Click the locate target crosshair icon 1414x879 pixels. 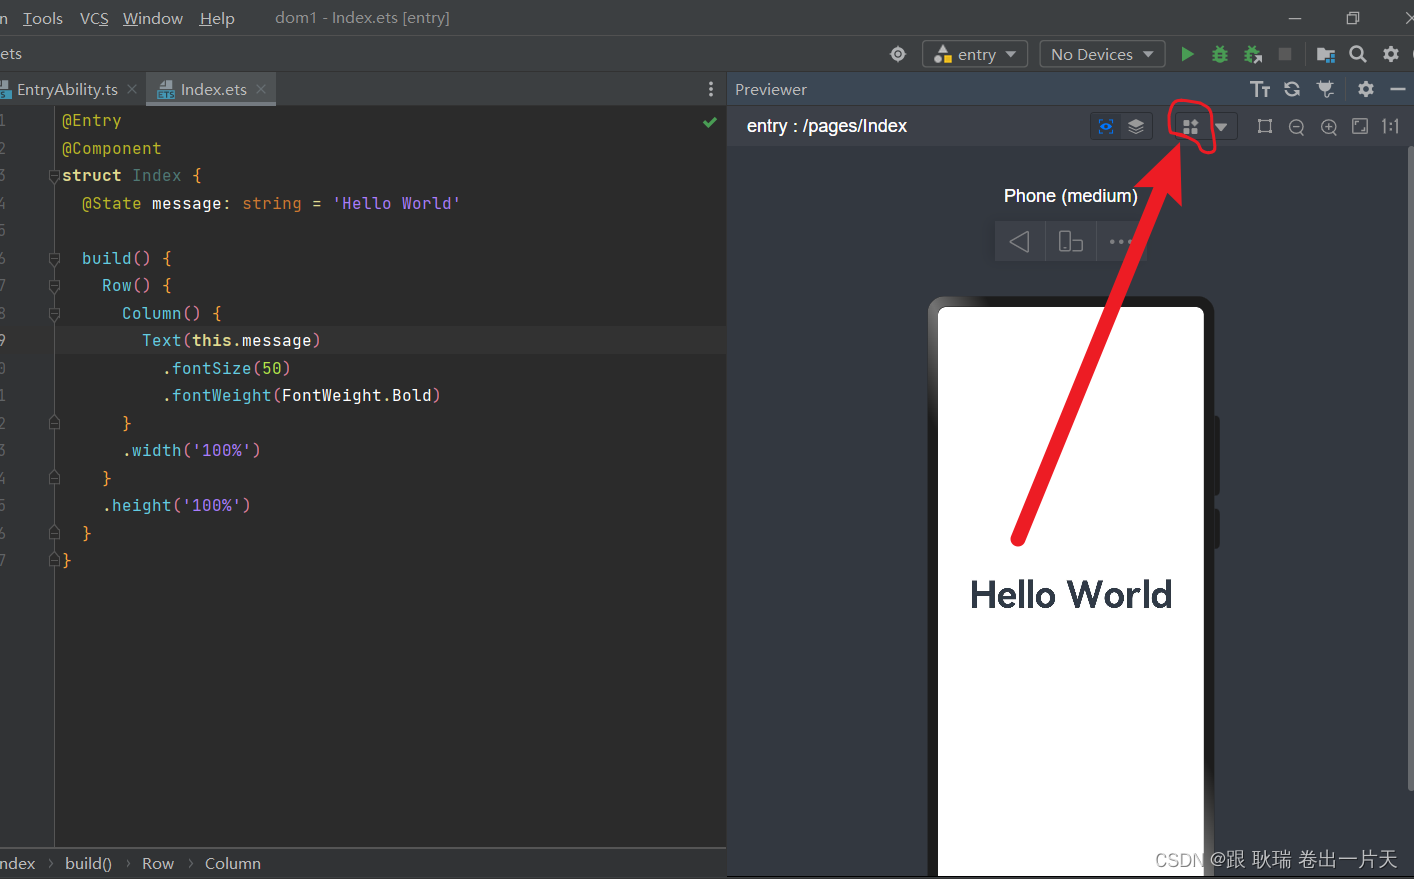898,54
